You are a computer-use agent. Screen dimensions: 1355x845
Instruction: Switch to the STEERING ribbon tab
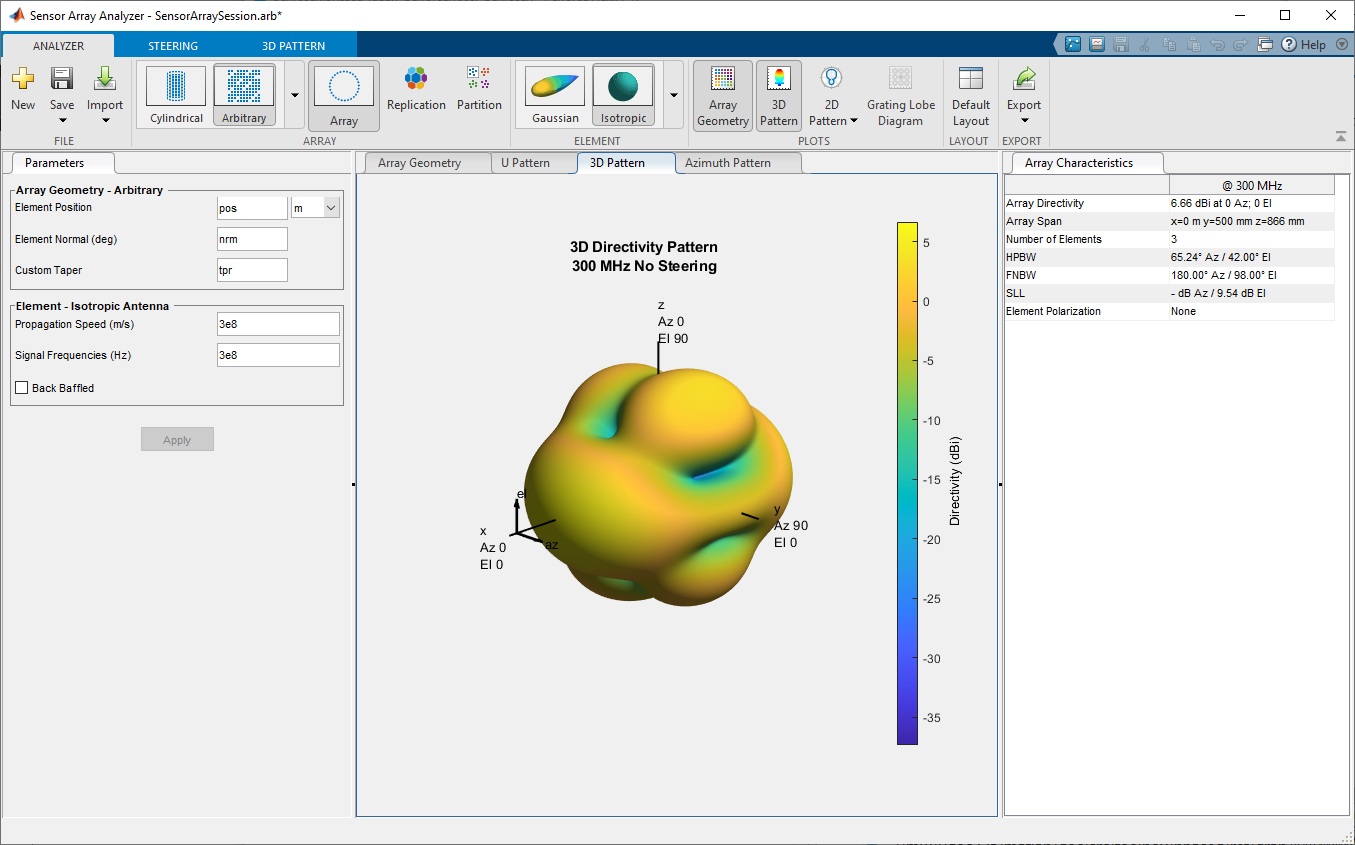point(173,46)
